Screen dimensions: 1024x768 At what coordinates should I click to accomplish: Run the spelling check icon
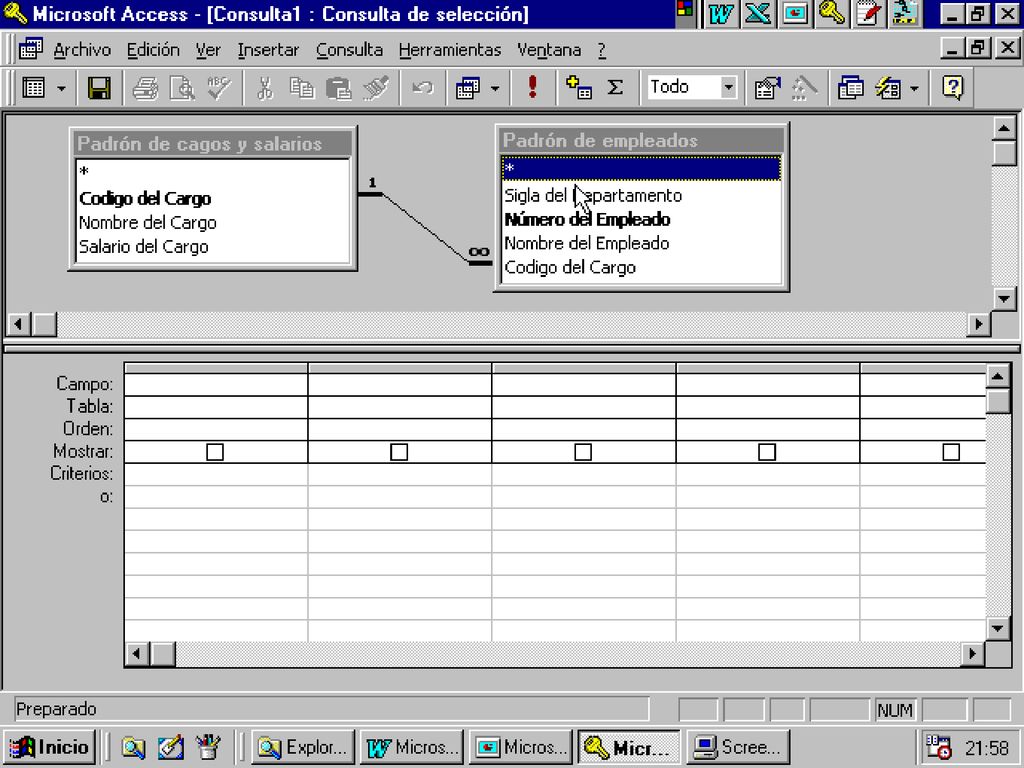pos(219,88)
